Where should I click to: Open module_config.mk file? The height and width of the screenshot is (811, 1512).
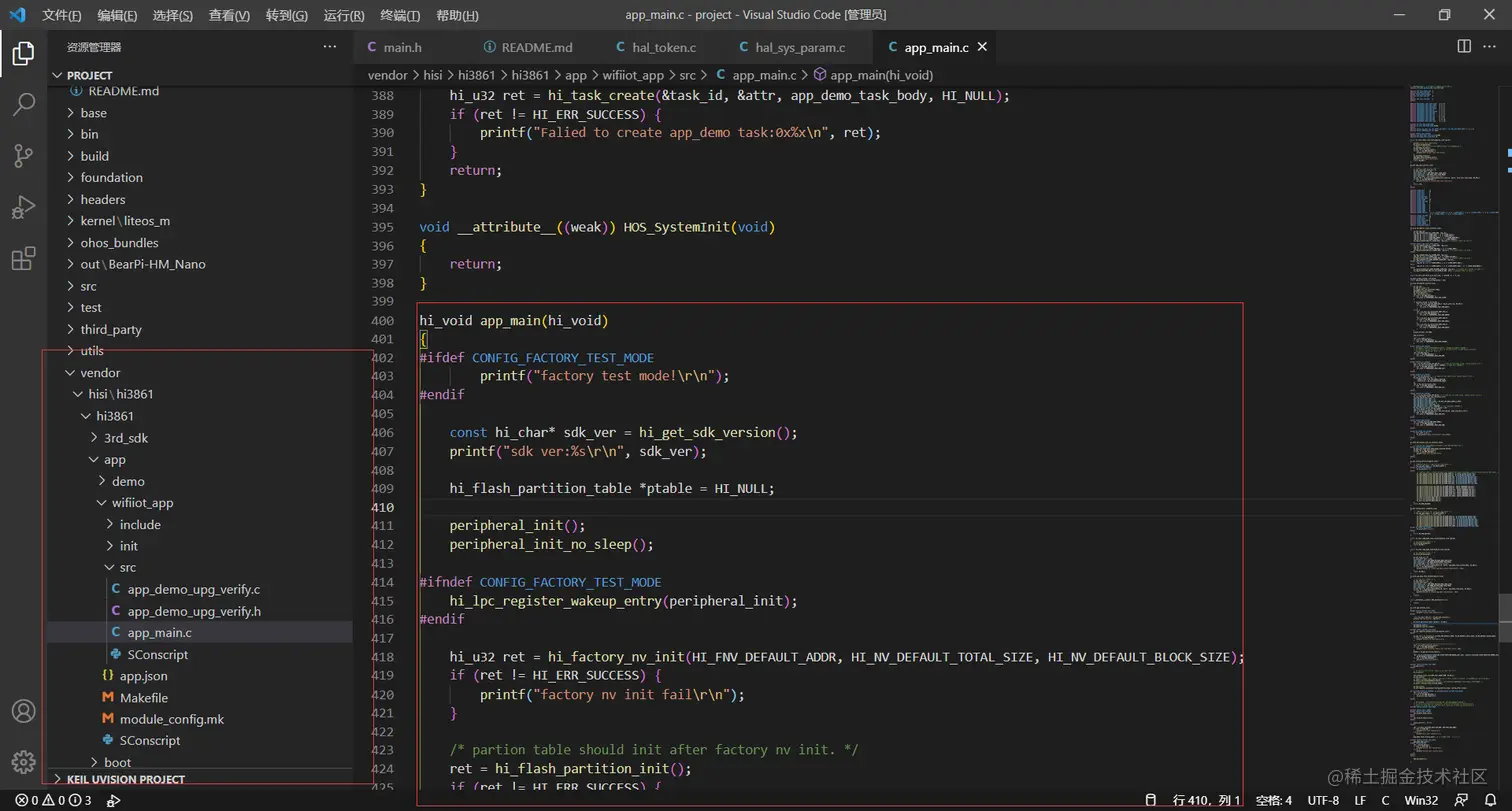tap(200, 719)
